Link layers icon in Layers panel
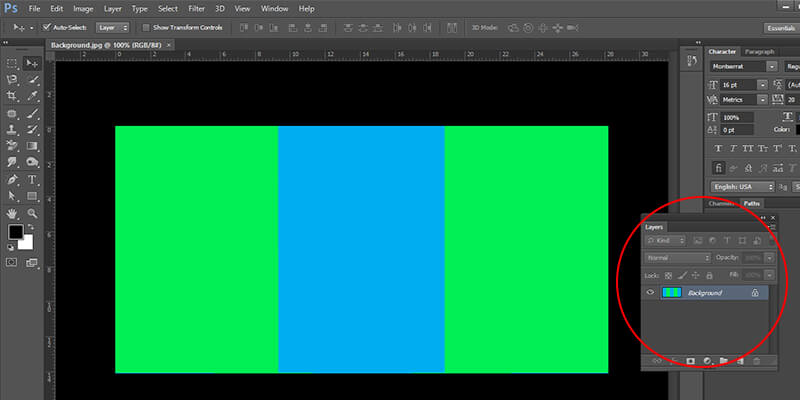This screenshot has width=800, height=400. pyautogui.click(x=657, y=361)
